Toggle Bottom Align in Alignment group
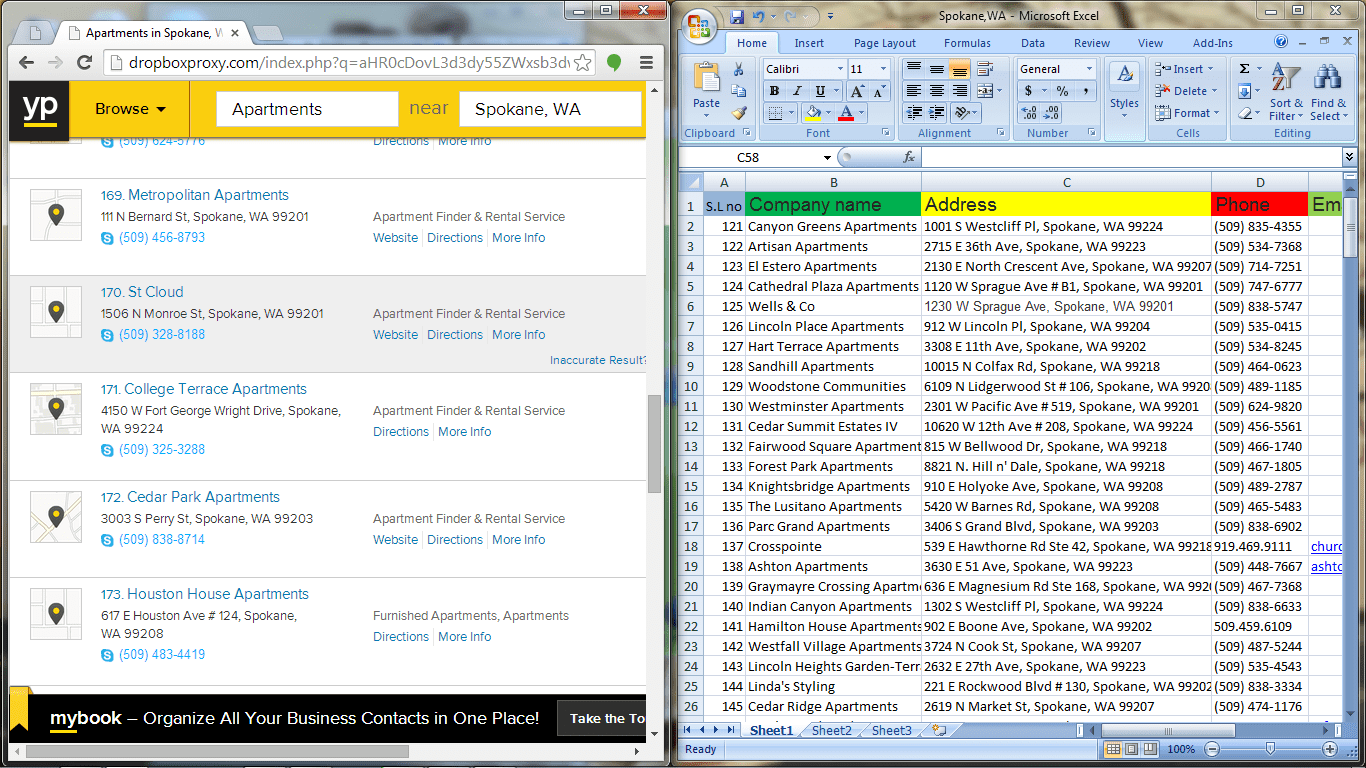The image size is (1366, 768). 958,69
